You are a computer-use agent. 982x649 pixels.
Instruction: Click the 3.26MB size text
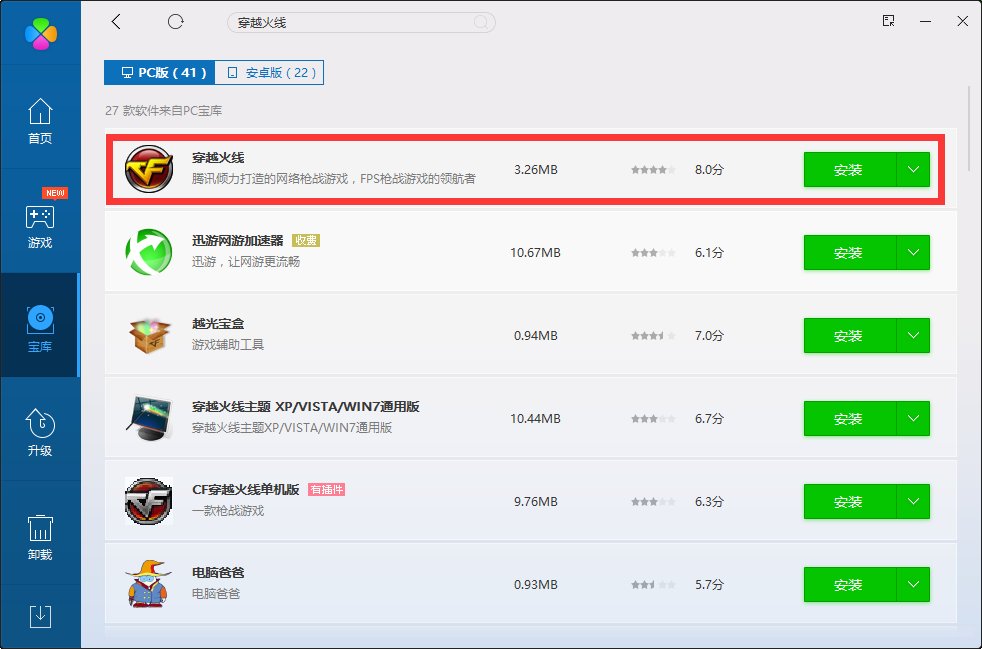tap(535, 170)
